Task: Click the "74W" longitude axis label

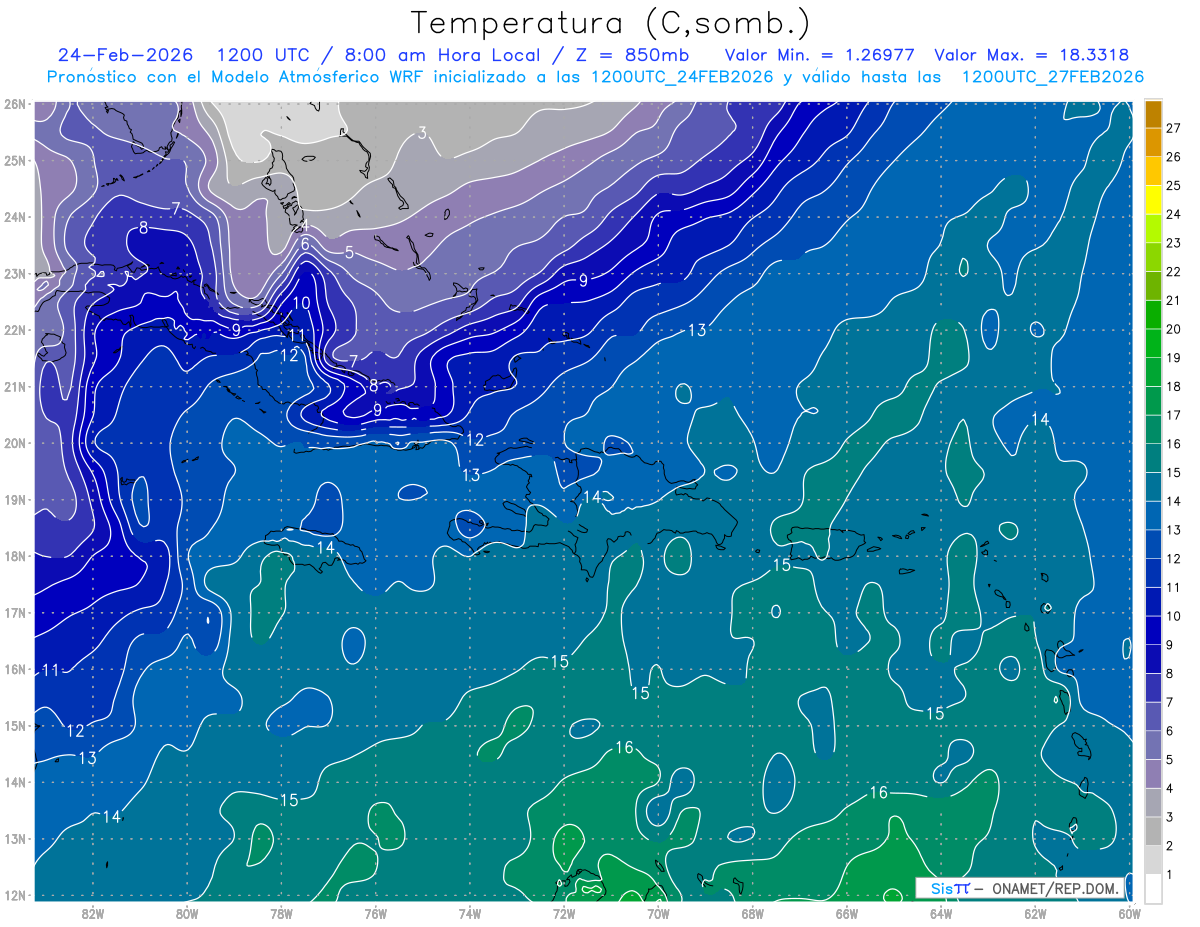Action: pos(469,913)
